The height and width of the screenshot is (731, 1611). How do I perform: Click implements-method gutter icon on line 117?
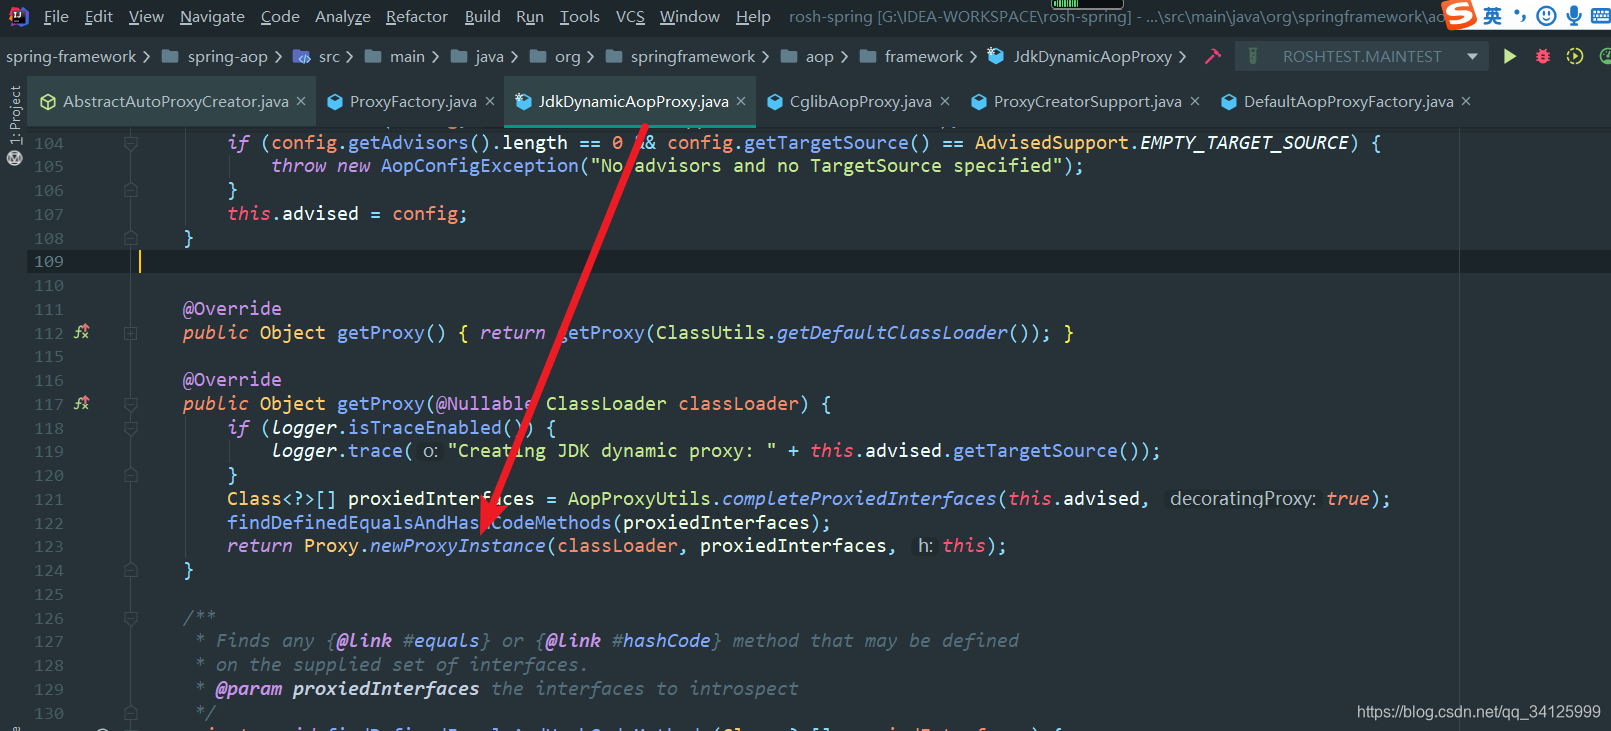click(x=82, y=404)
